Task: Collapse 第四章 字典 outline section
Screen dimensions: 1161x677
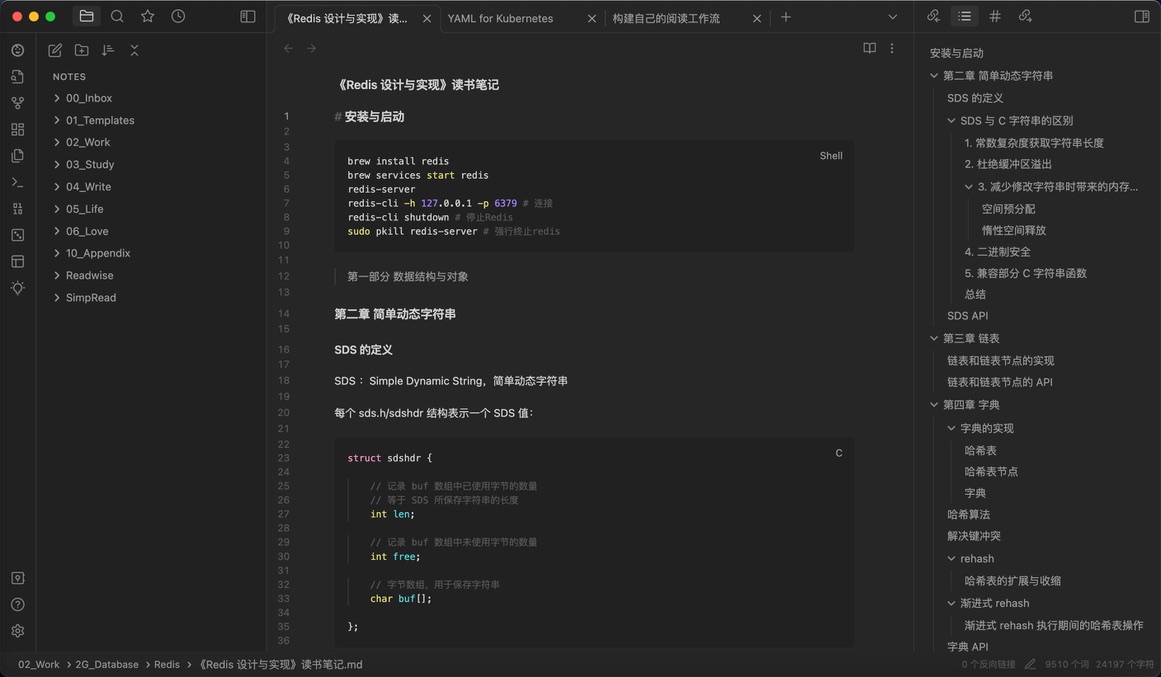Action: pyautogui.click(x=934, y=405)
